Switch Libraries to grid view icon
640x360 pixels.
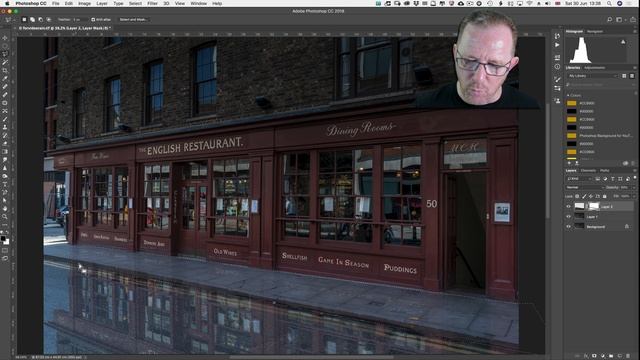click(x=624, y=76)
